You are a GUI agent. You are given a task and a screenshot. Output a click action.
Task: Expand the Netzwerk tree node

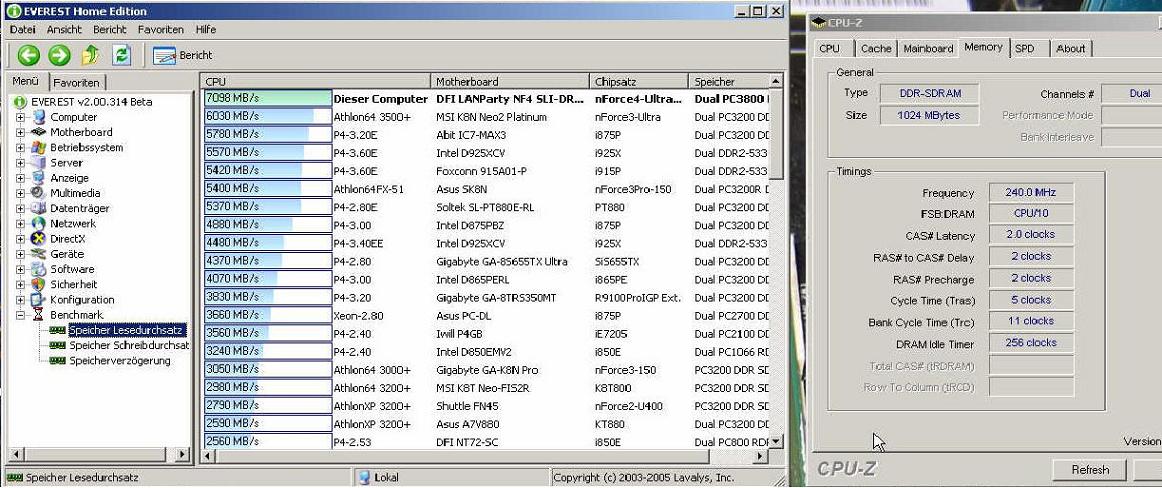20,224
